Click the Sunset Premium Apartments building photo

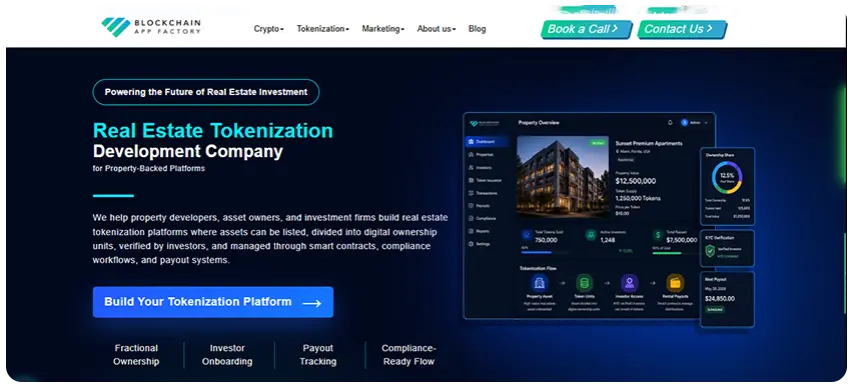pyautogui.click(x=563, y=176)
